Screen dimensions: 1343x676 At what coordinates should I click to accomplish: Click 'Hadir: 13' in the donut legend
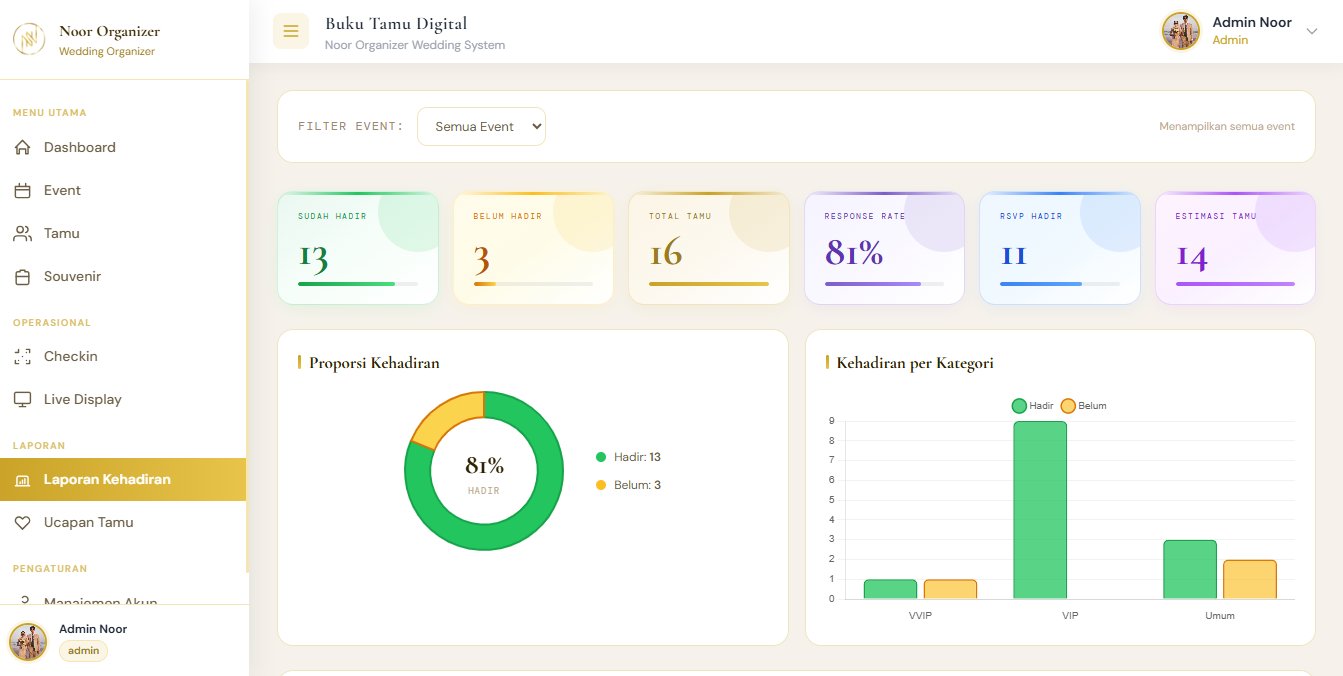tap(628, 457)
